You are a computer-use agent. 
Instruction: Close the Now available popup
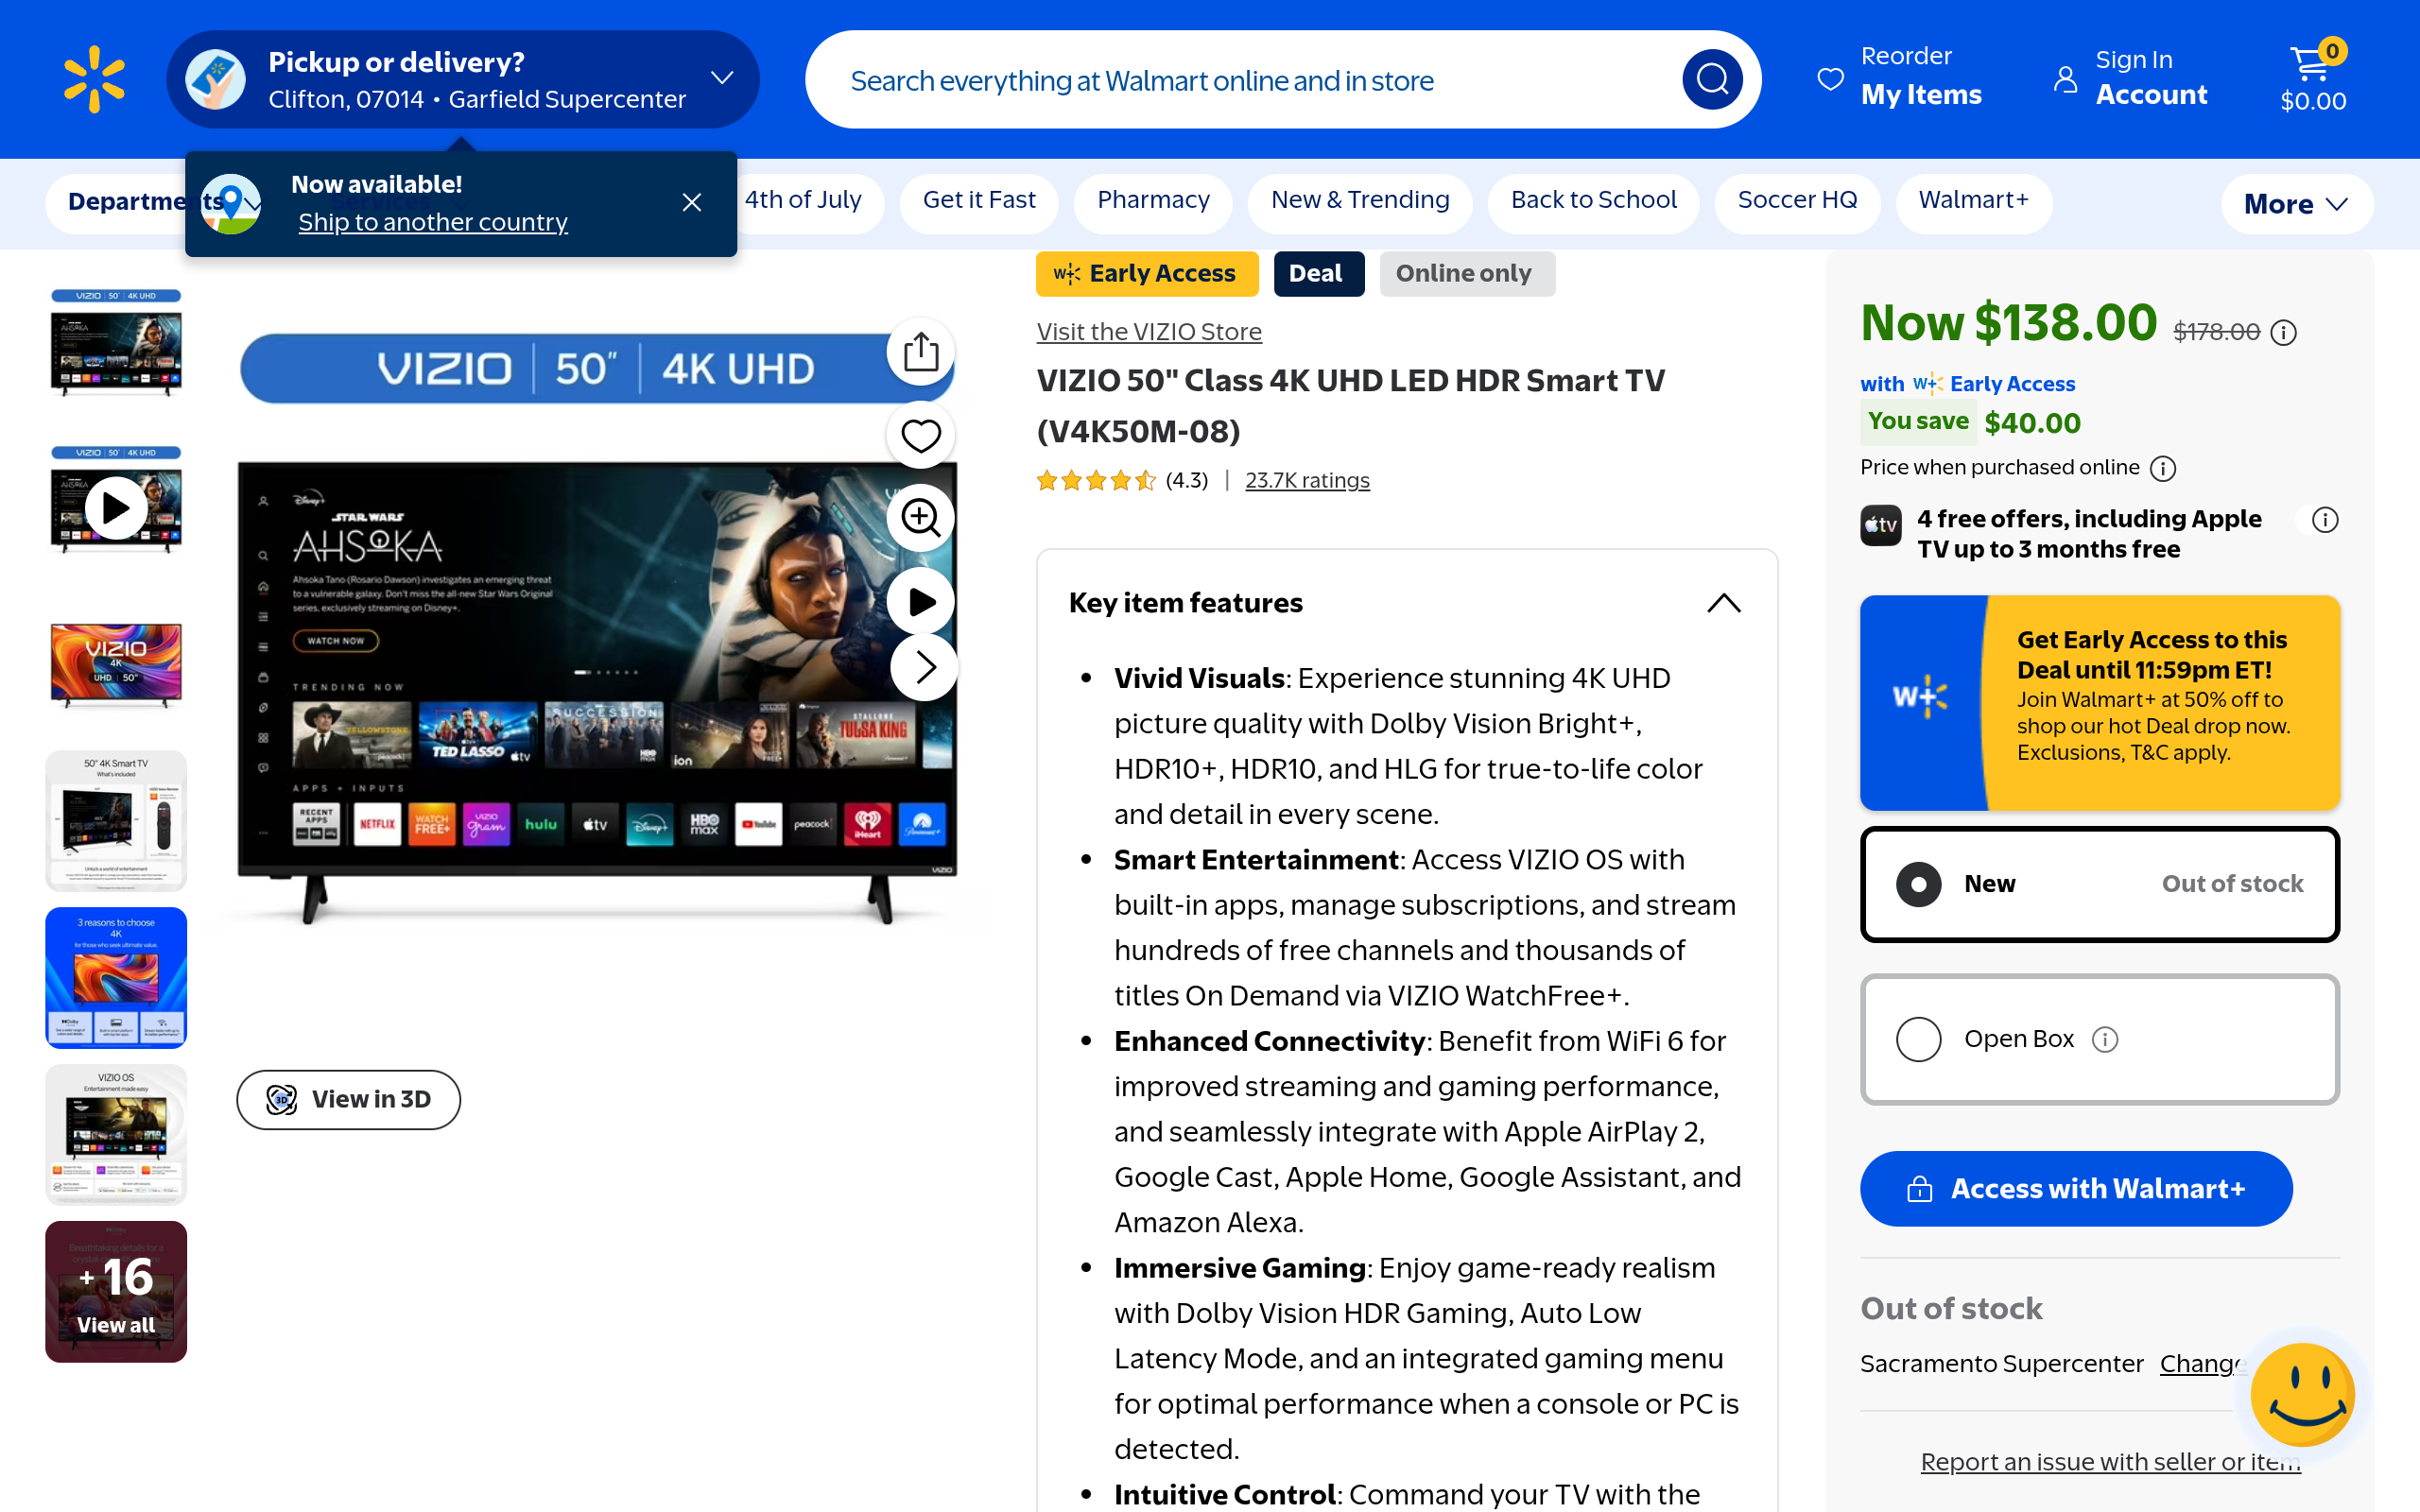691,202
